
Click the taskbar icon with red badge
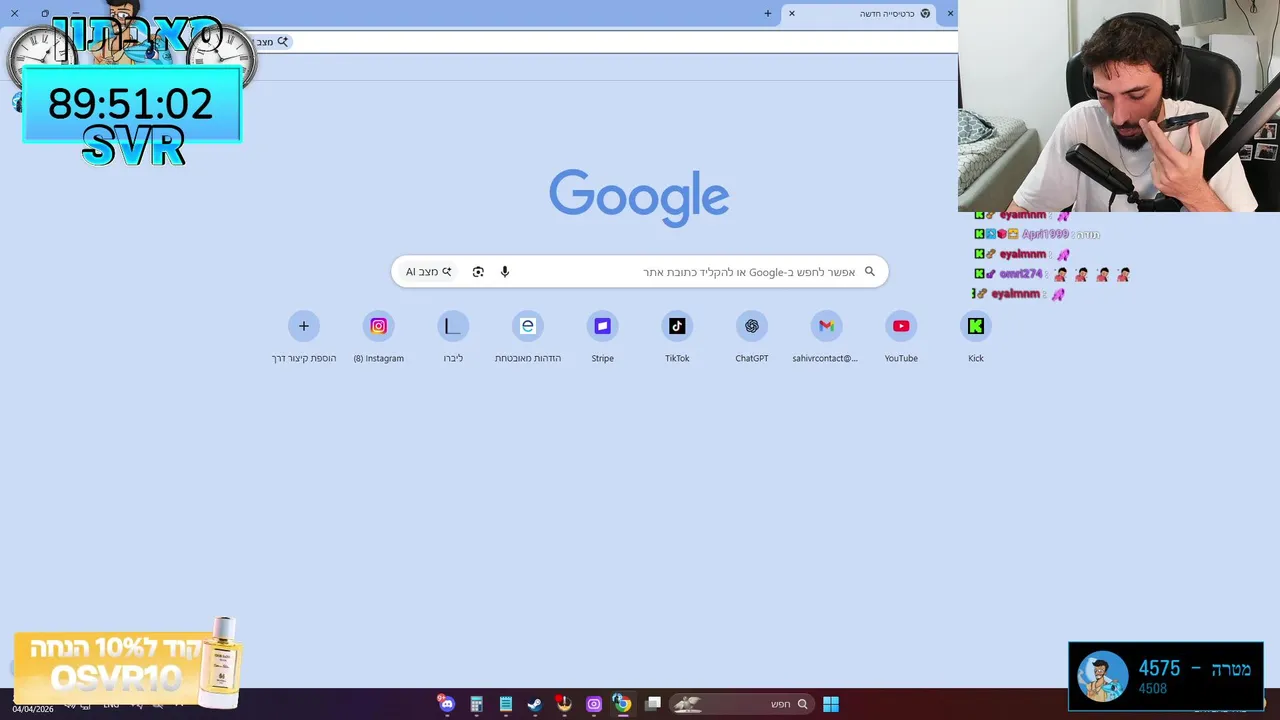point(564,704)
